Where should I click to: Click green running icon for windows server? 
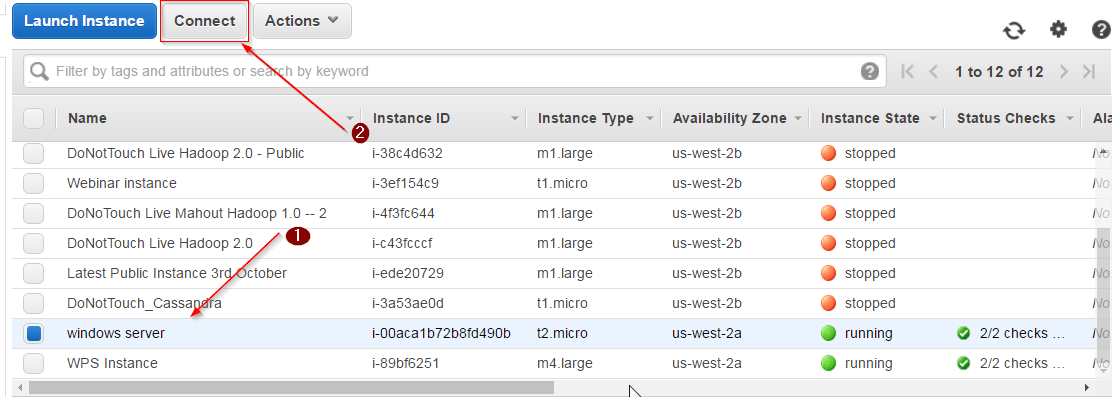pyautogui.click(x=828, y=333)
